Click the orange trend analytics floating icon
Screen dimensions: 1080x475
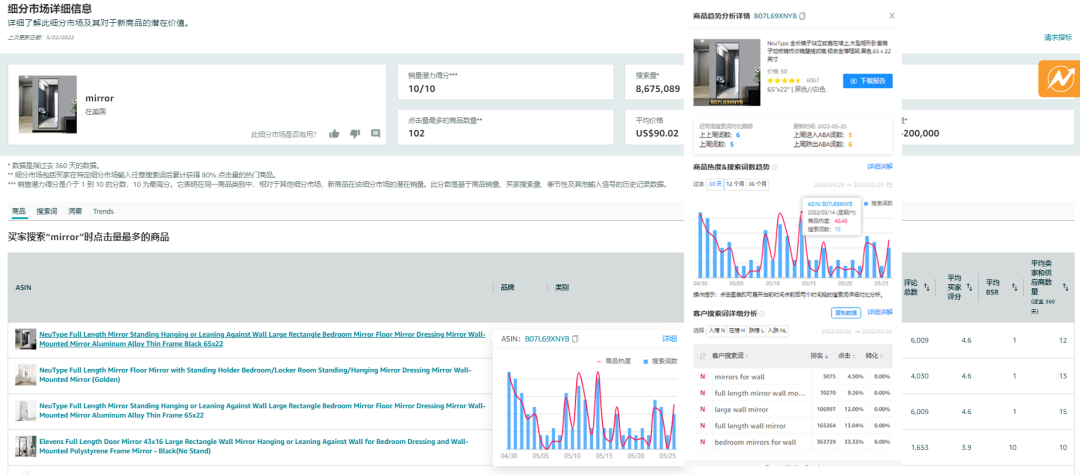1054,79
